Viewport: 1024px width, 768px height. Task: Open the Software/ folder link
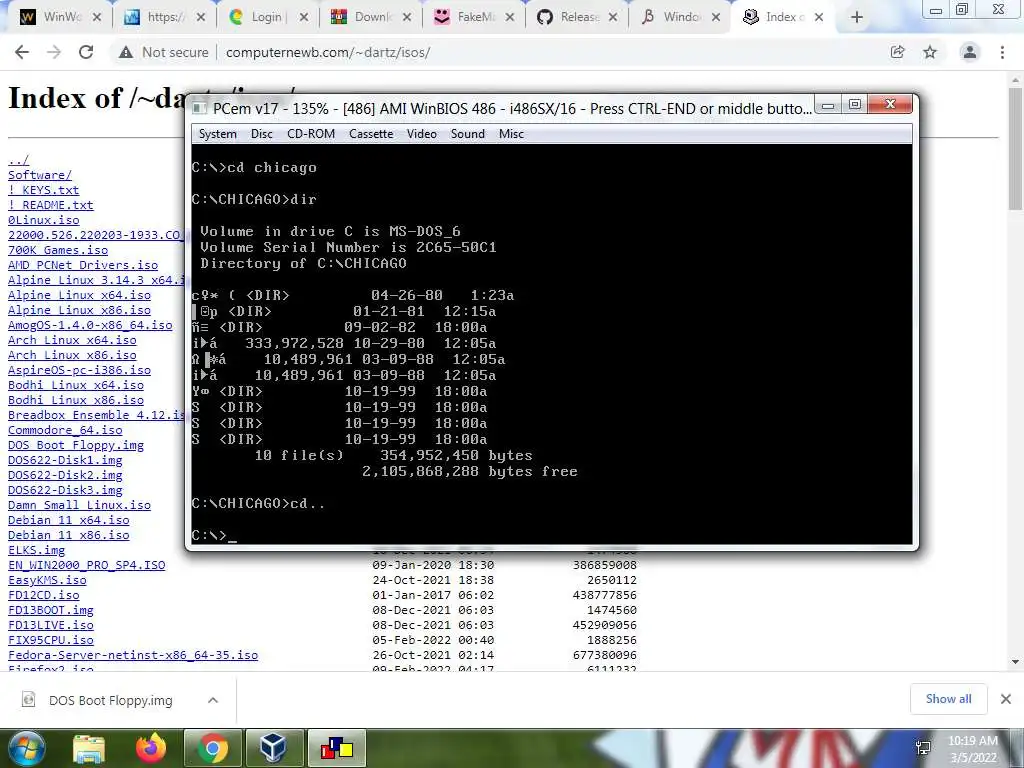(x=40, y=175)
